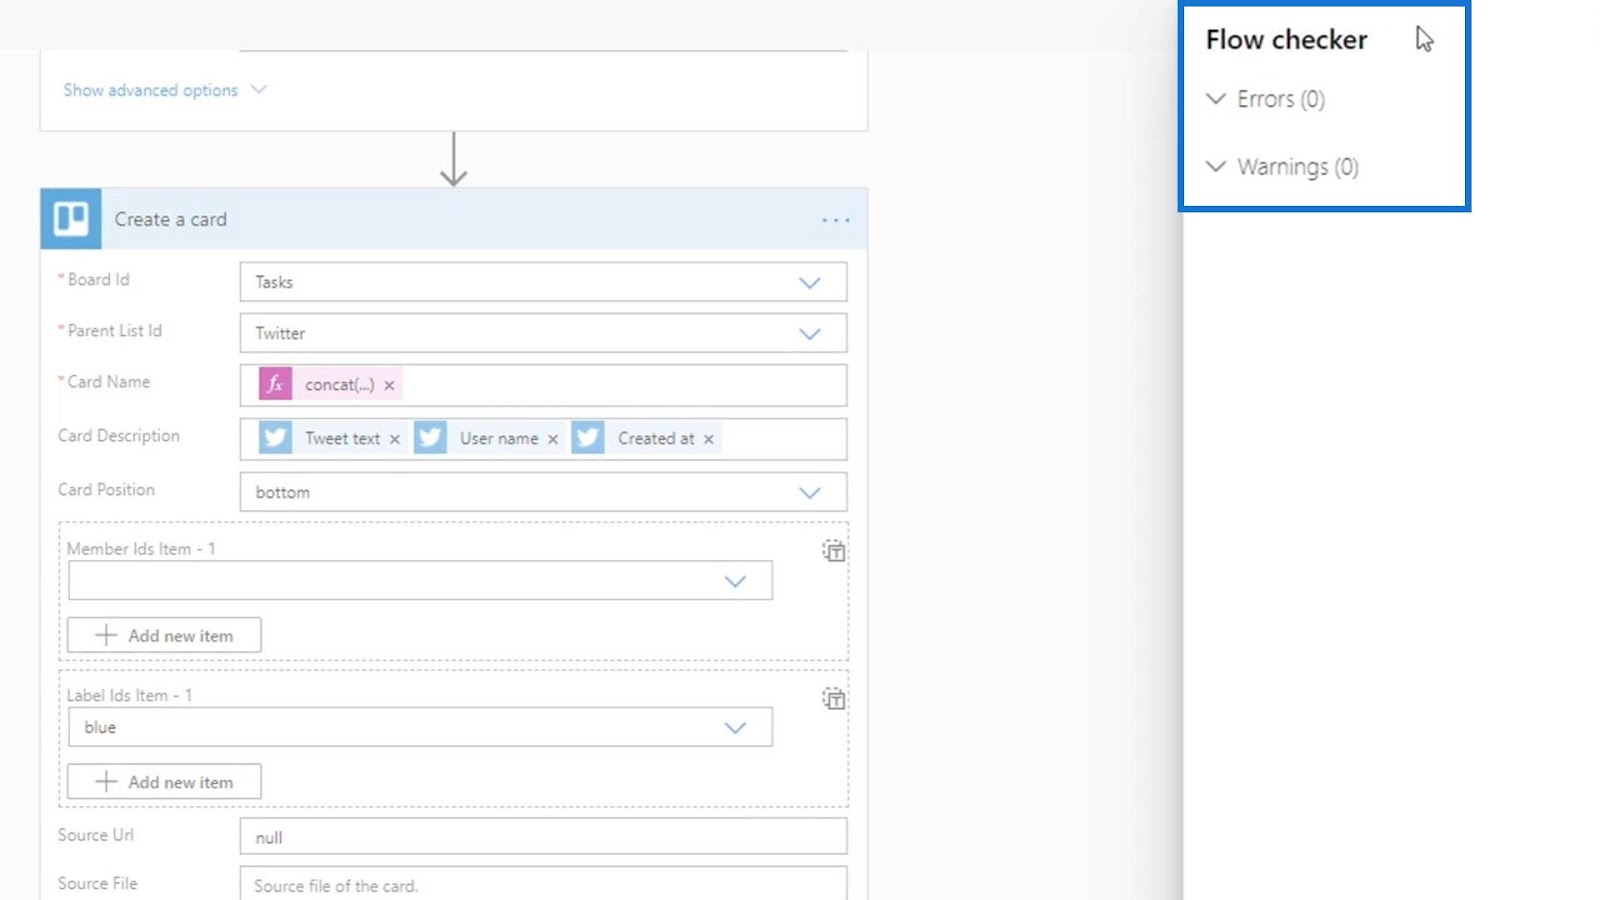The width and height of the screenshot is (1600, 900).
Task: Remove the Tweet text token
Action: pos(394,439)
